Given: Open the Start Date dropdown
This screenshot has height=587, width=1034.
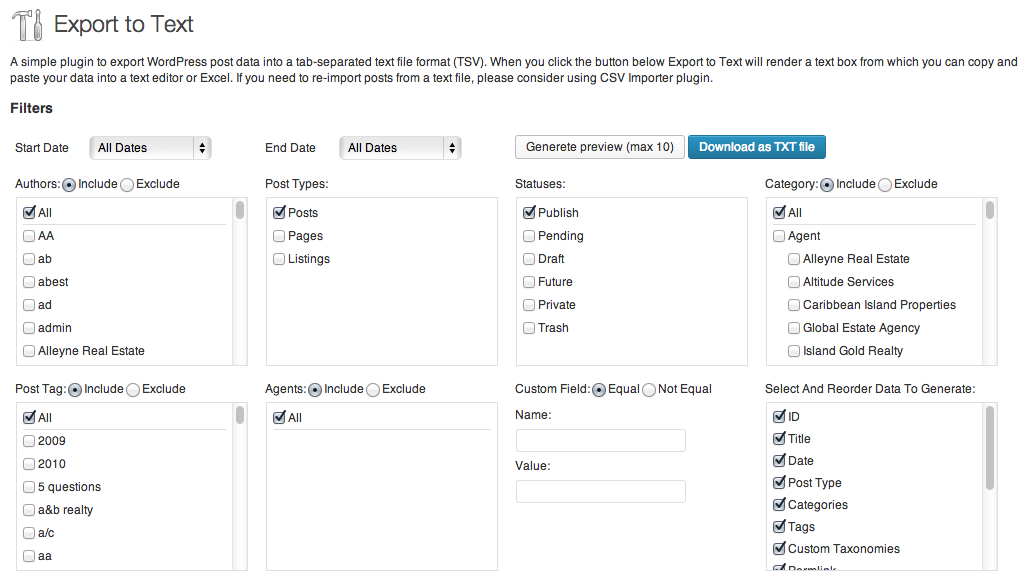Looking at the screenshot, I should coord(150,148).
